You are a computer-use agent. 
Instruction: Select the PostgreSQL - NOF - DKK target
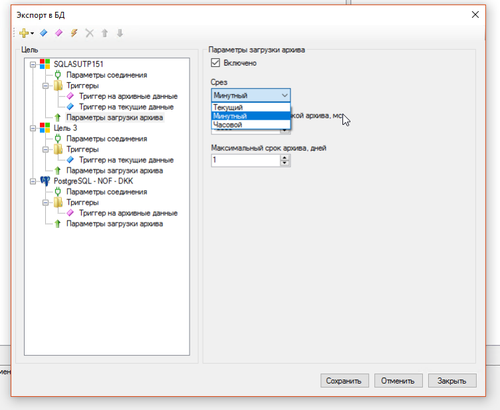[x=93, y=181]
